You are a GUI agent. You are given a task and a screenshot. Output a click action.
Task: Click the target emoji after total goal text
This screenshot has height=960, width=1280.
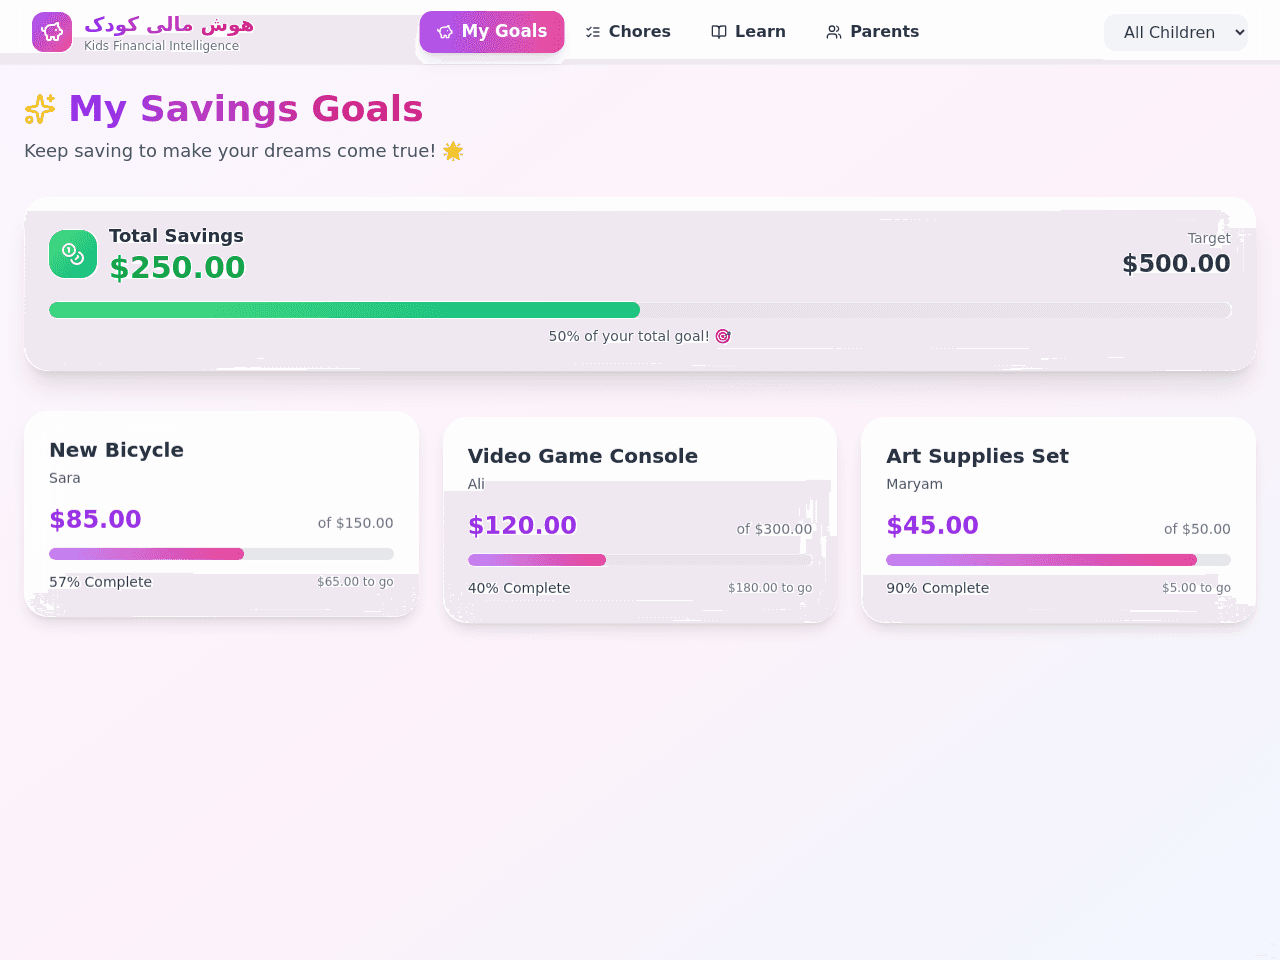point(723,336)
